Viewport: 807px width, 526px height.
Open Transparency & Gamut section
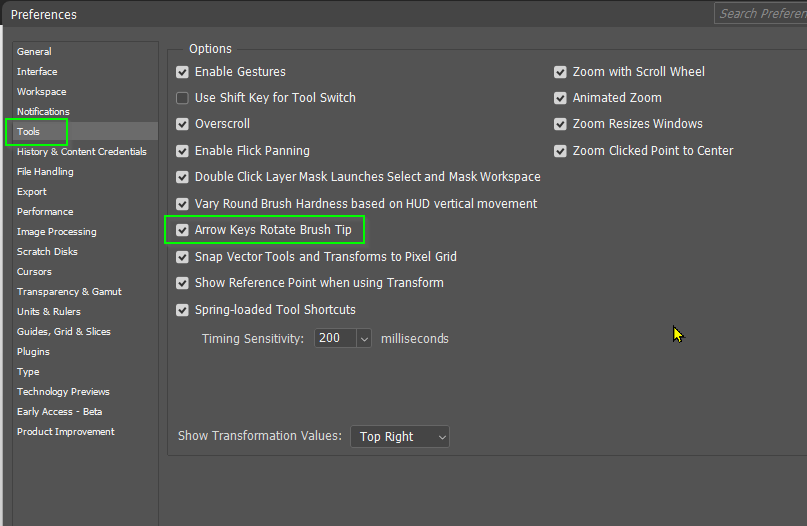[x=69, y=292]
